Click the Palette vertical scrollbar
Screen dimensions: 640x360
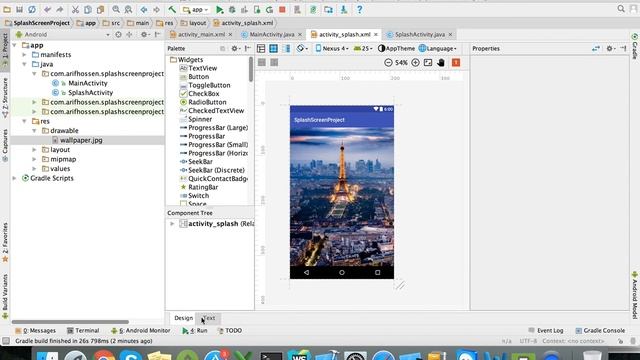click(x=251, y=69)
